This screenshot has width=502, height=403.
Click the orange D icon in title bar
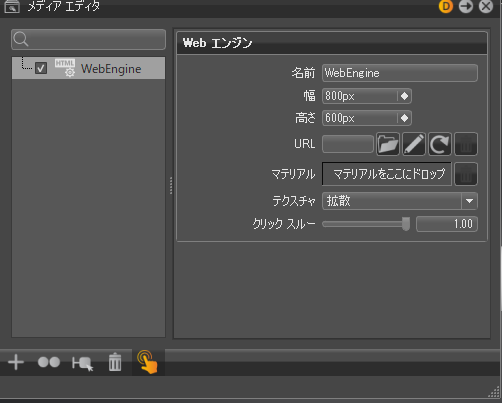click(446, 6)
